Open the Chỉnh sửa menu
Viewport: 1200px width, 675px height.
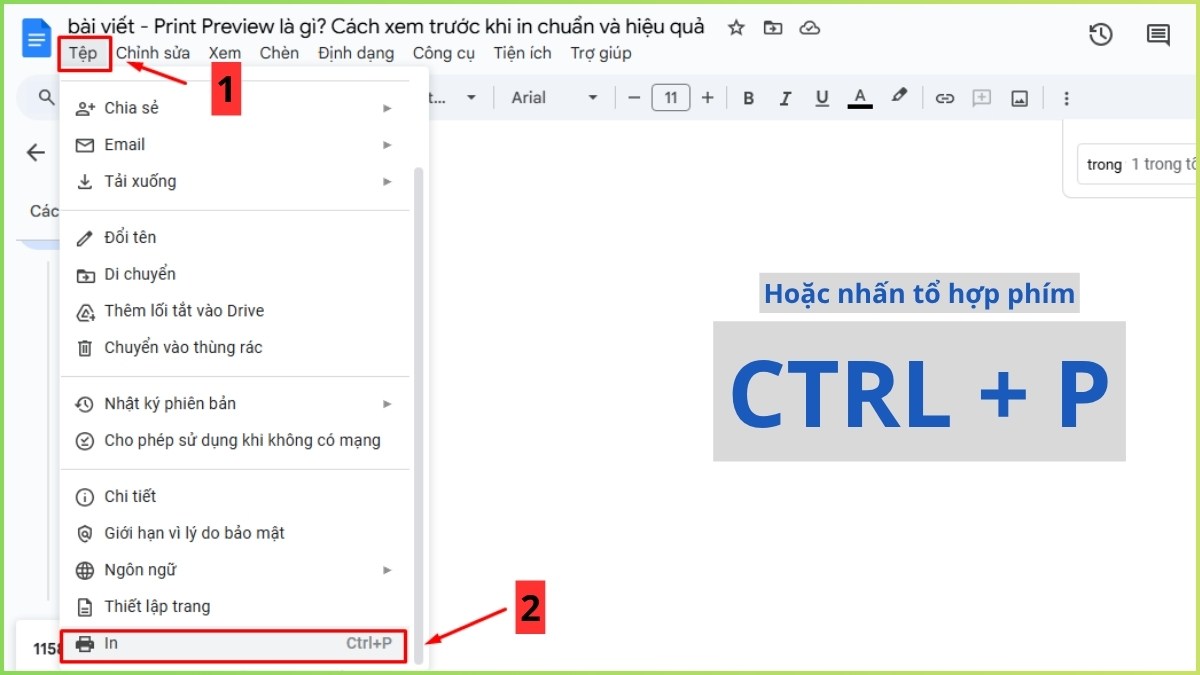pyautogui.click(x=153, y=53)
